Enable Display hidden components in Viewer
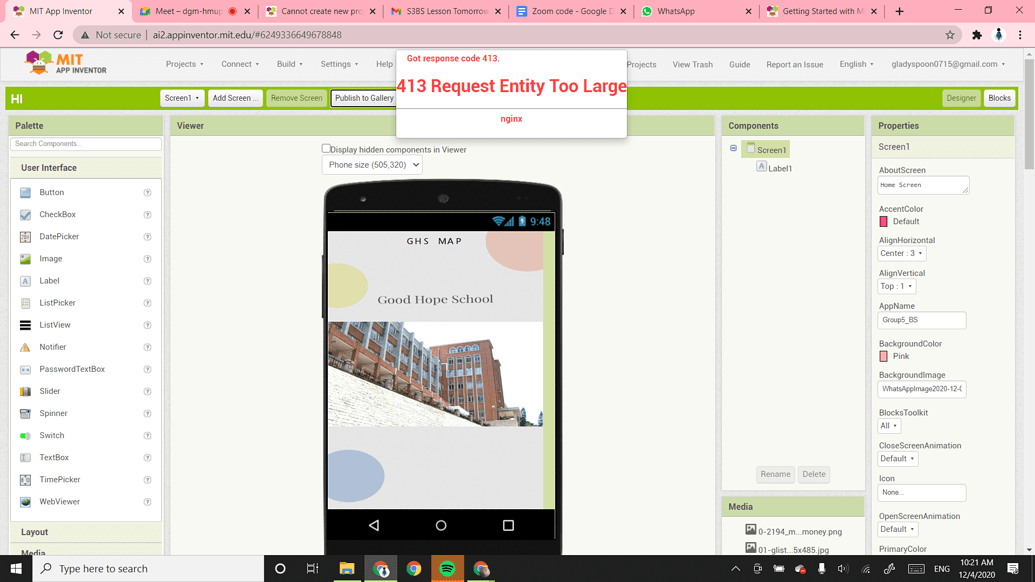Screen dimensions: 1035x582 pyautogui.click(x=326, y=148)
